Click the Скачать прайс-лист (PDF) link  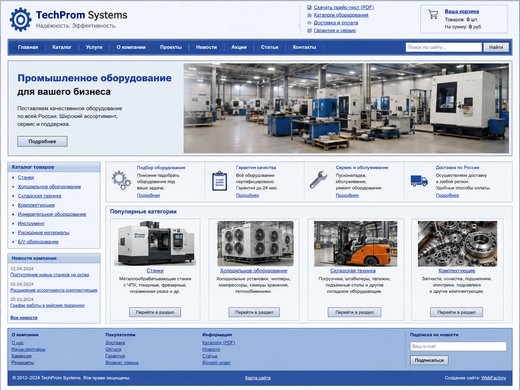tap(344, 7)
